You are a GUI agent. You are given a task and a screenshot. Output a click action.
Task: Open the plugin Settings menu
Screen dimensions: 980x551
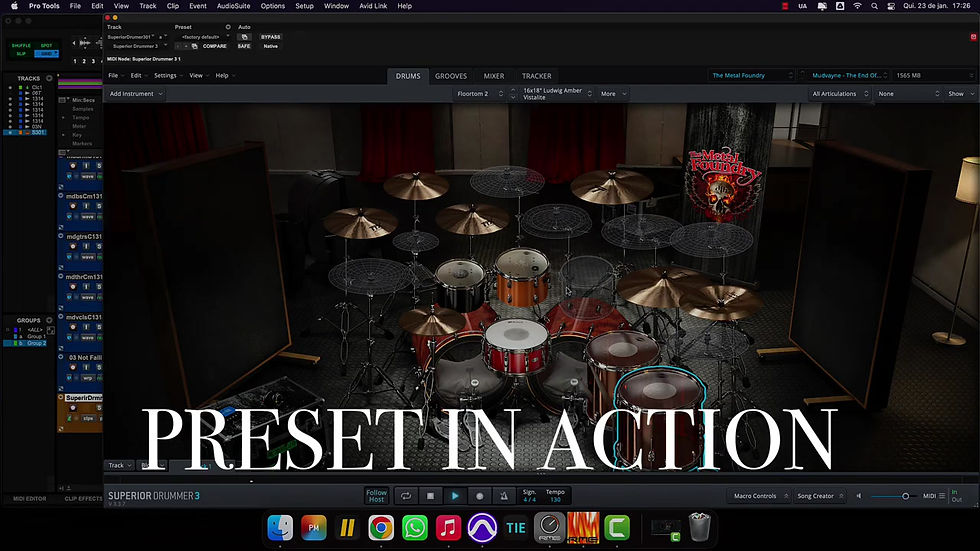pyautogui.click(x=168, y=76)
